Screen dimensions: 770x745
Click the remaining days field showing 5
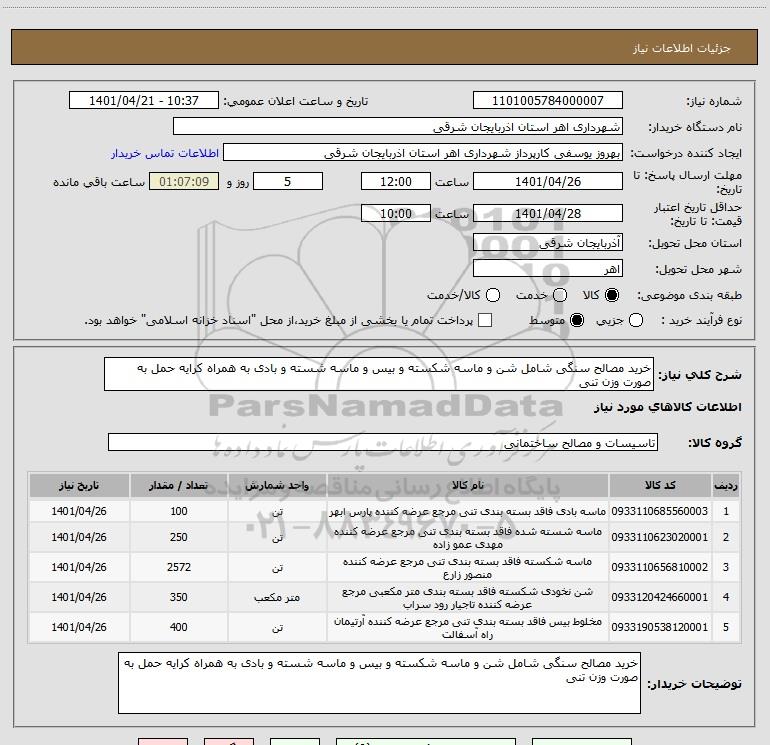coord(288,182)
